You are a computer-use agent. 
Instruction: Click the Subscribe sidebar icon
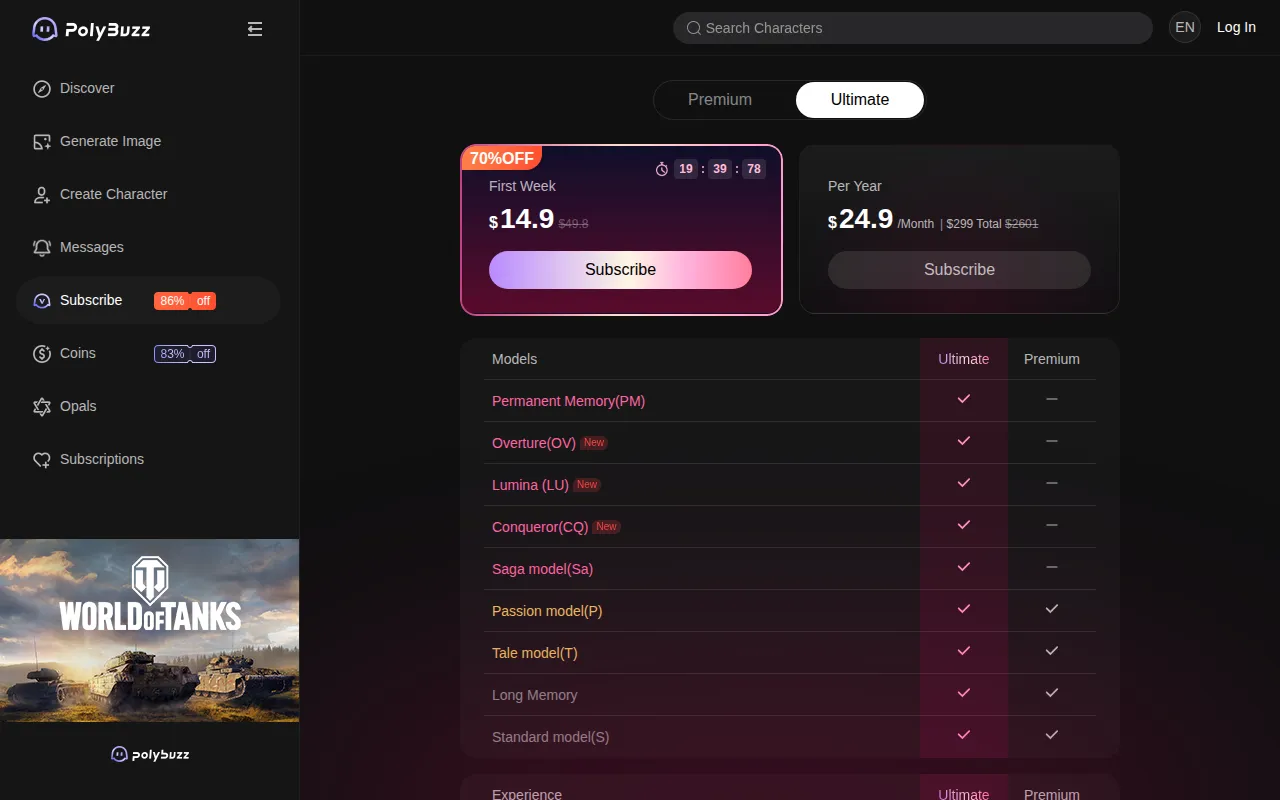(x=42, y=300)
